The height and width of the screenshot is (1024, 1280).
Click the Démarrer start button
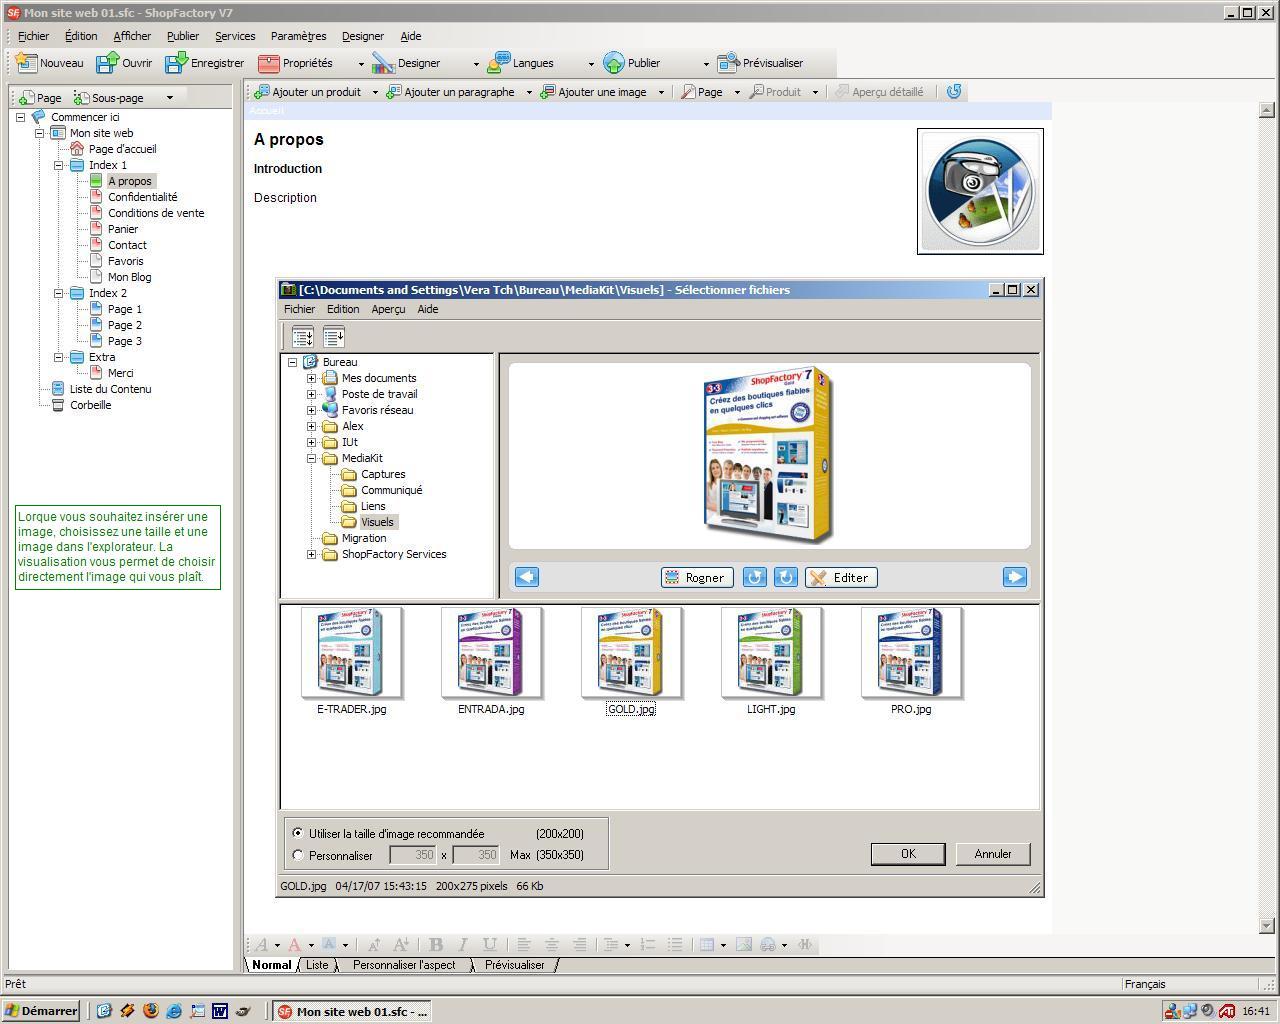[x=41, y=1011]
